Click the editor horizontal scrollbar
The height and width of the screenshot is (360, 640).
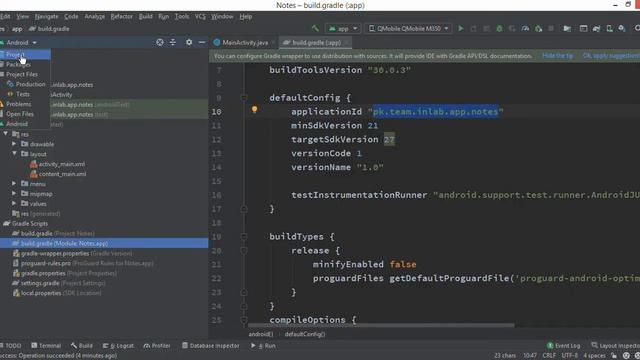point(381,325)
